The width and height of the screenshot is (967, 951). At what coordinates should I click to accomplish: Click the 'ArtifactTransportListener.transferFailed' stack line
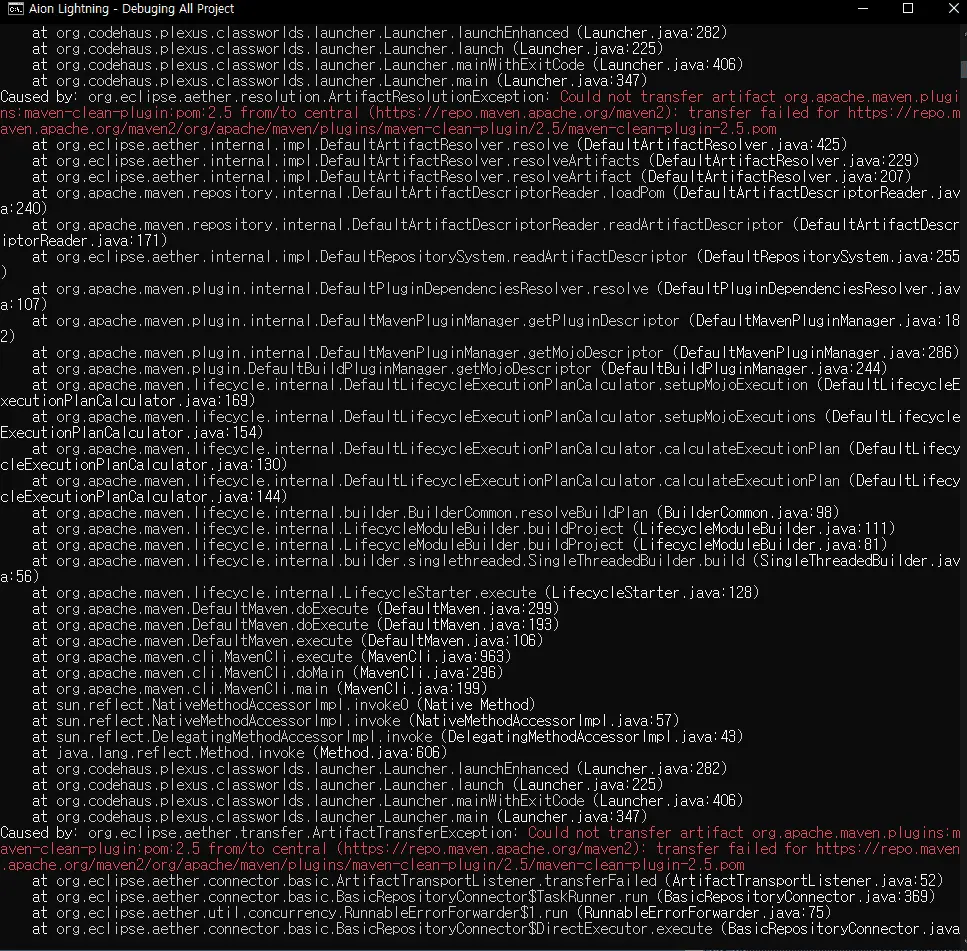click(488, 881)
